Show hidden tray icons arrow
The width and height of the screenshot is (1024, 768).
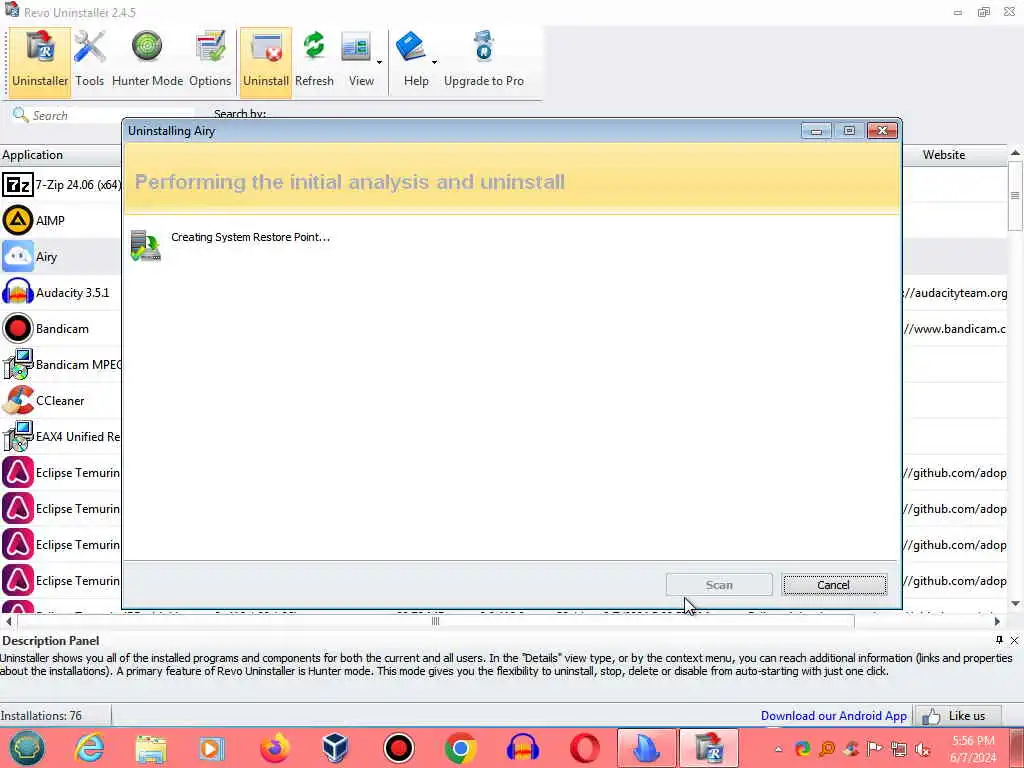tap(778, 749)
